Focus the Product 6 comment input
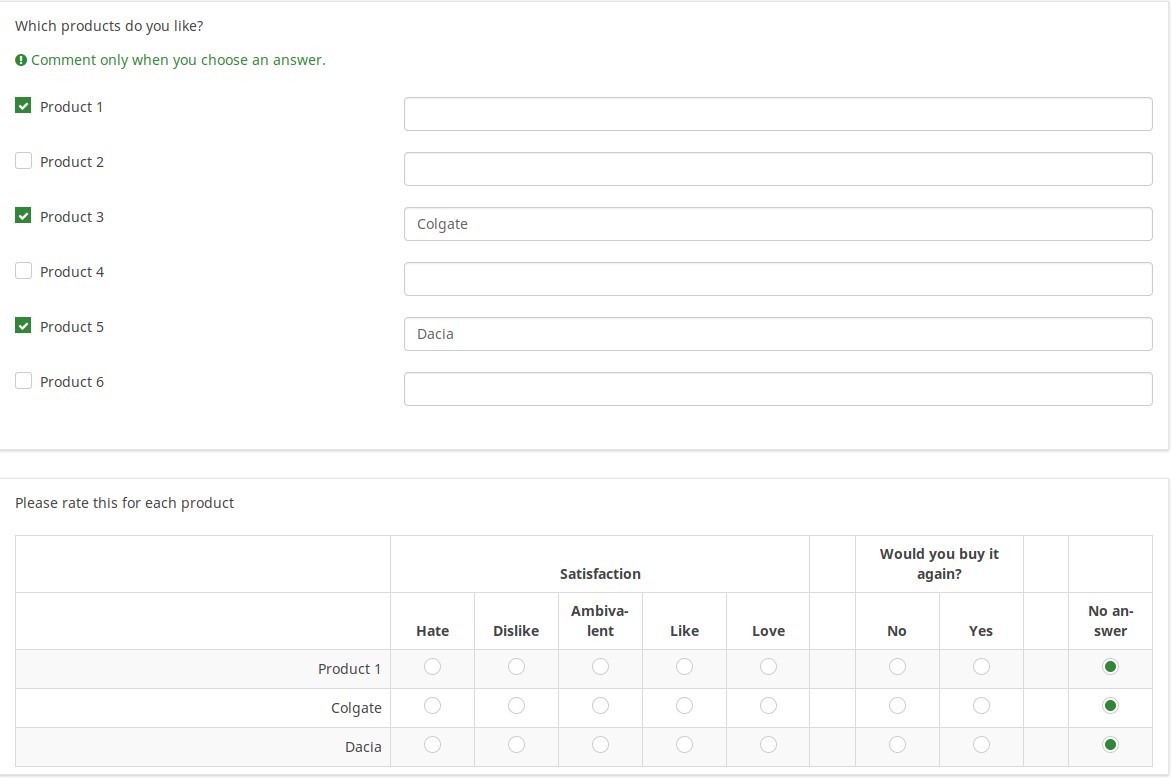The image size is (1171, 778). pyautogui.click(x=777, y=389)
